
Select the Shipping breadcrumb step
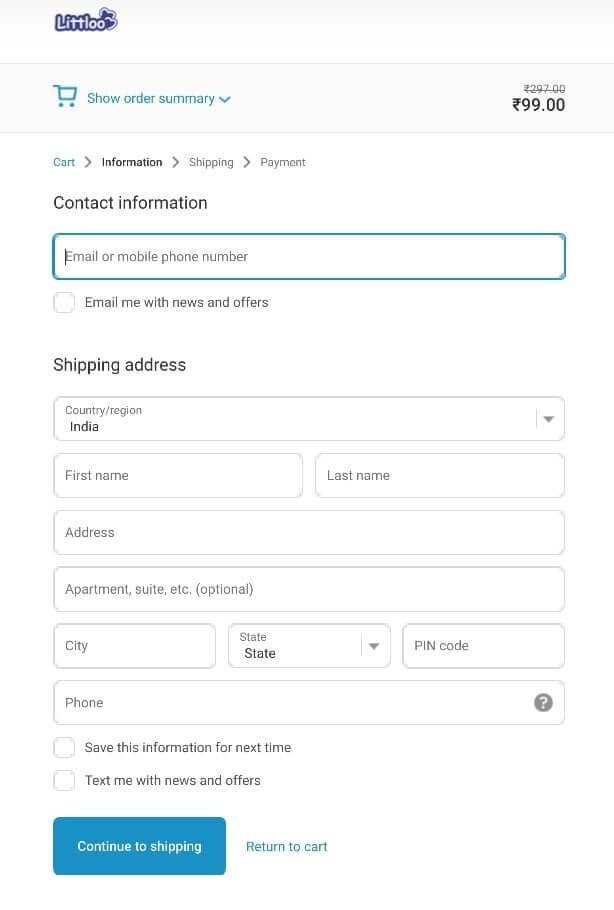pyautogui.click(x=211, y=162)
